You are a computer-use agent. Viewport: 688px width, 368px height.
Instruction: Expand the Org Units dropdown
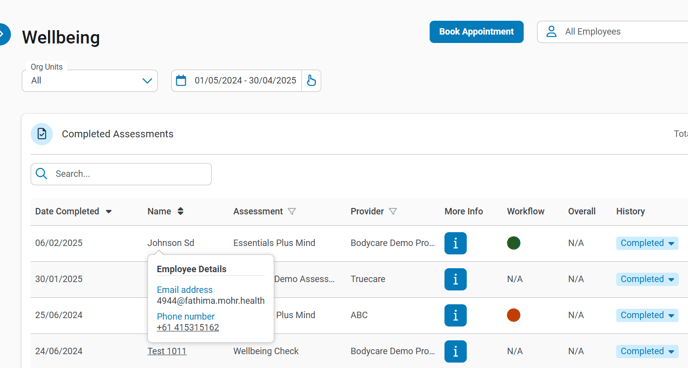tap(90, 81)
